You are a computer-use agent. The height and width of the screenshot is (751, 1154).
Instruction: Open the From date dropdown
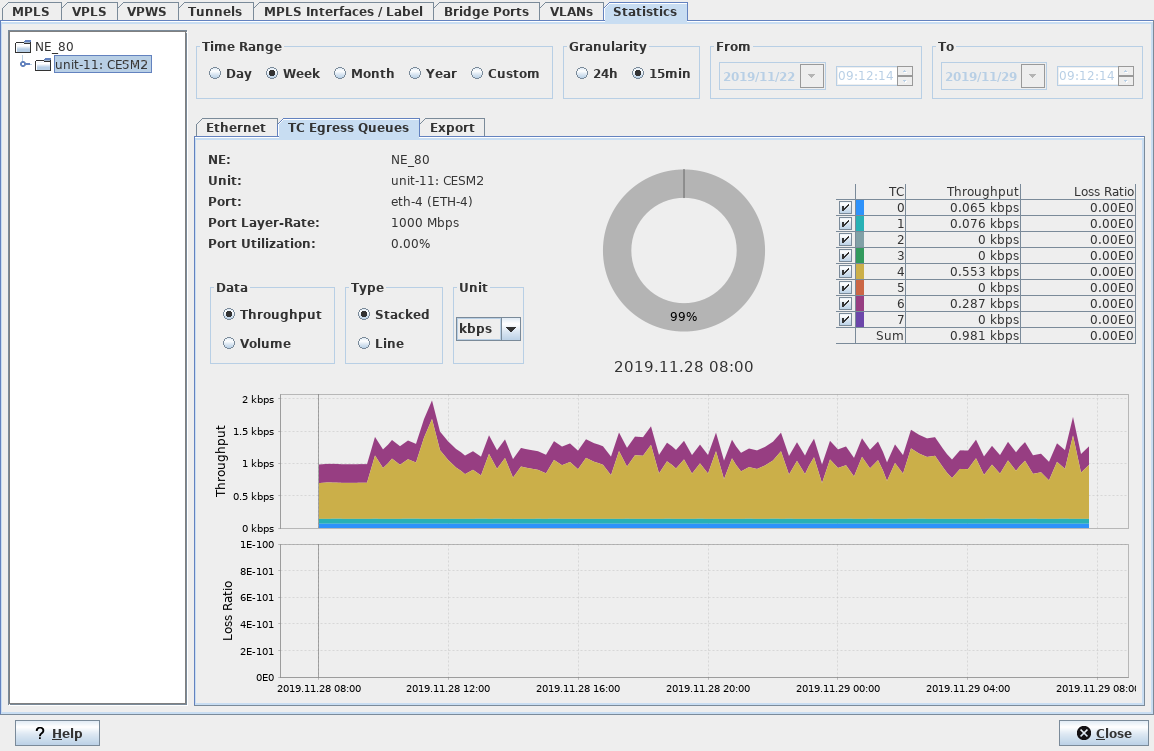click(x=811, y=77)
